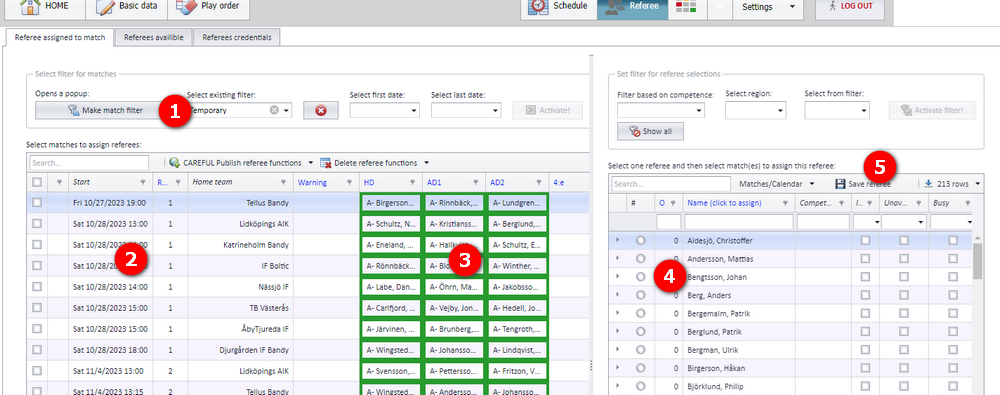
Task: Check the Nässjö IF match checkbox
Action: tap(37, 287)
